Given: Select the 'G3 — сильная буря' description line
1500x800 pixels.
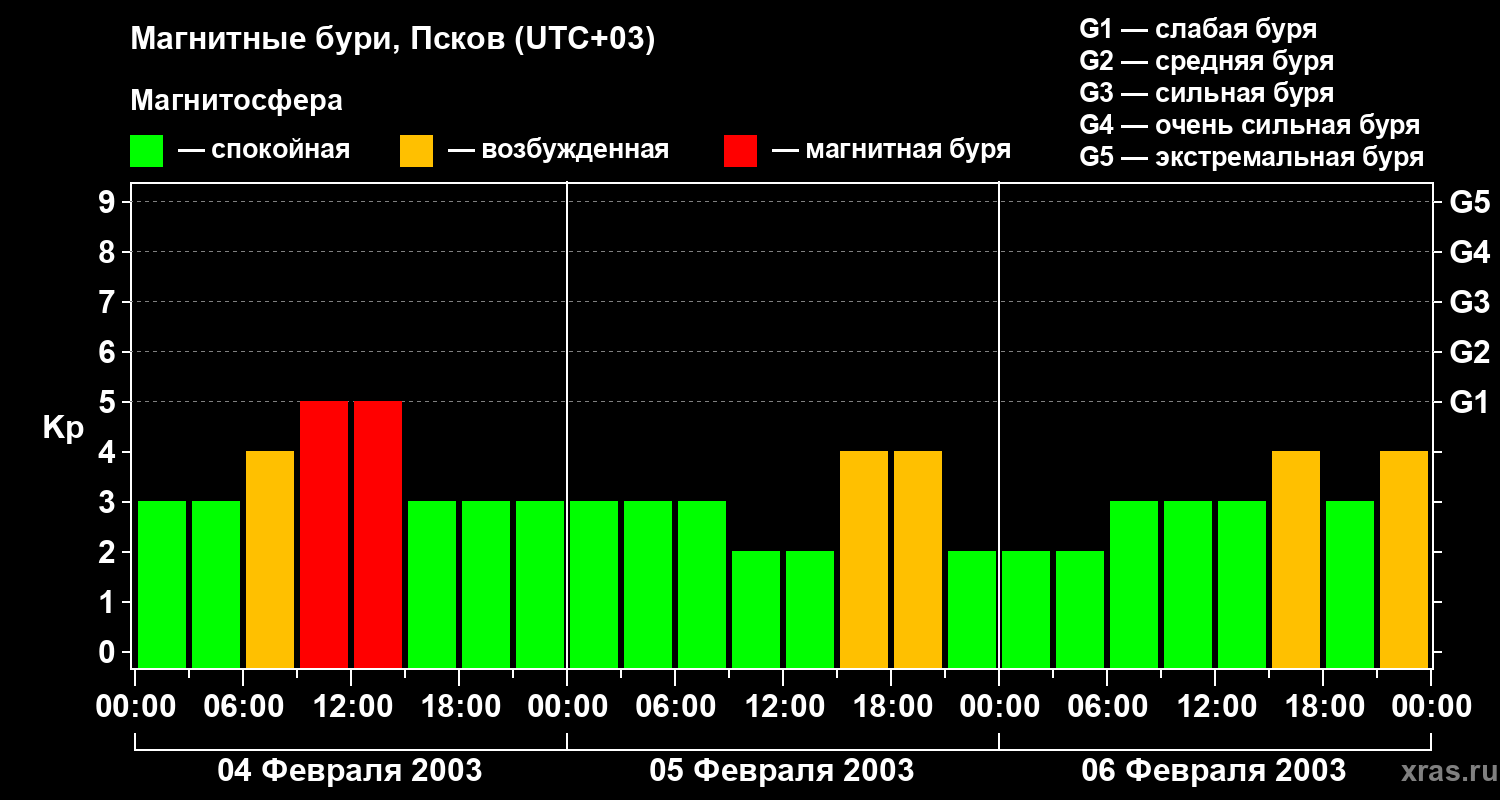Looking at the screenshot, I should (1207, 93).
